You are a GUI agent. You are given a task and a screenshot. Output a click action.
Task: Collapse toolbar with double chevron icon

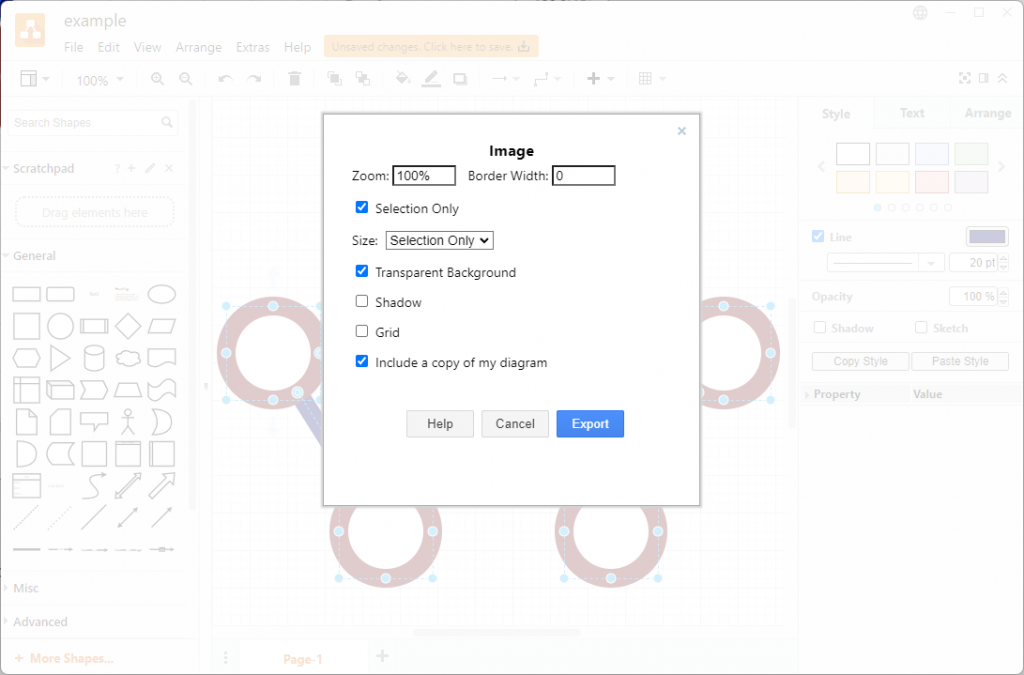(x=1002, y=78)
